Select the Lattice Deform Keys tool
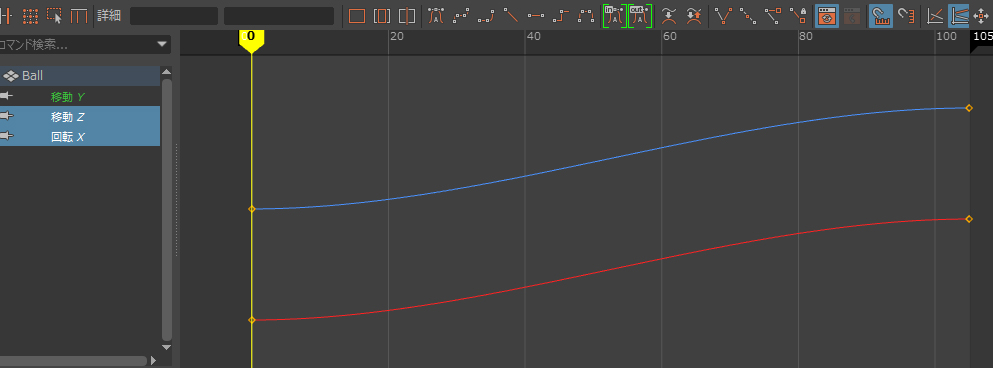The height and width of the screenshot is (368, 993). tap(30, 16)
